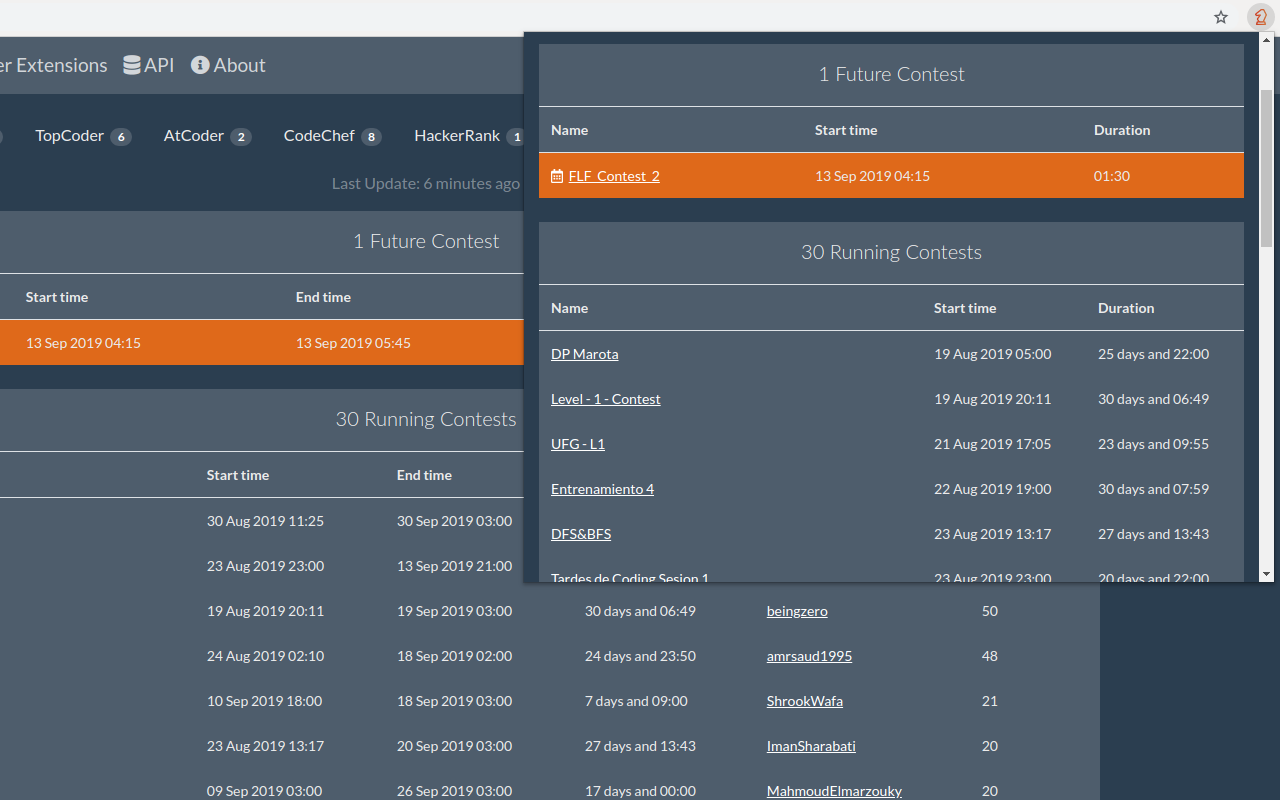
Task: Click the About info icon
Action: [200, 65]
